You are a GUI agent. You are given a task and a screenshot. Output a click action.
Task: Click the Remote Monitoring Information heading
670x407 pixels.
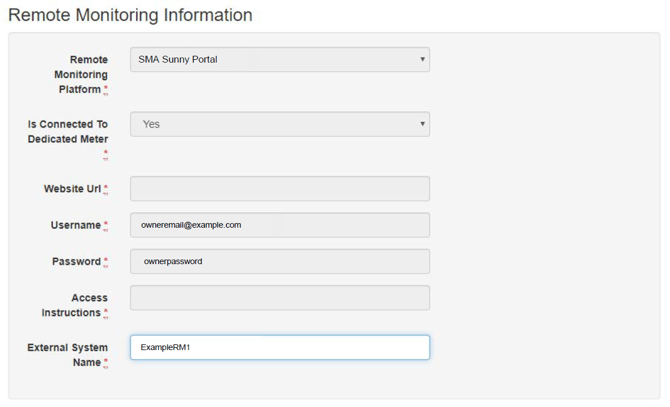pos(130,15)
